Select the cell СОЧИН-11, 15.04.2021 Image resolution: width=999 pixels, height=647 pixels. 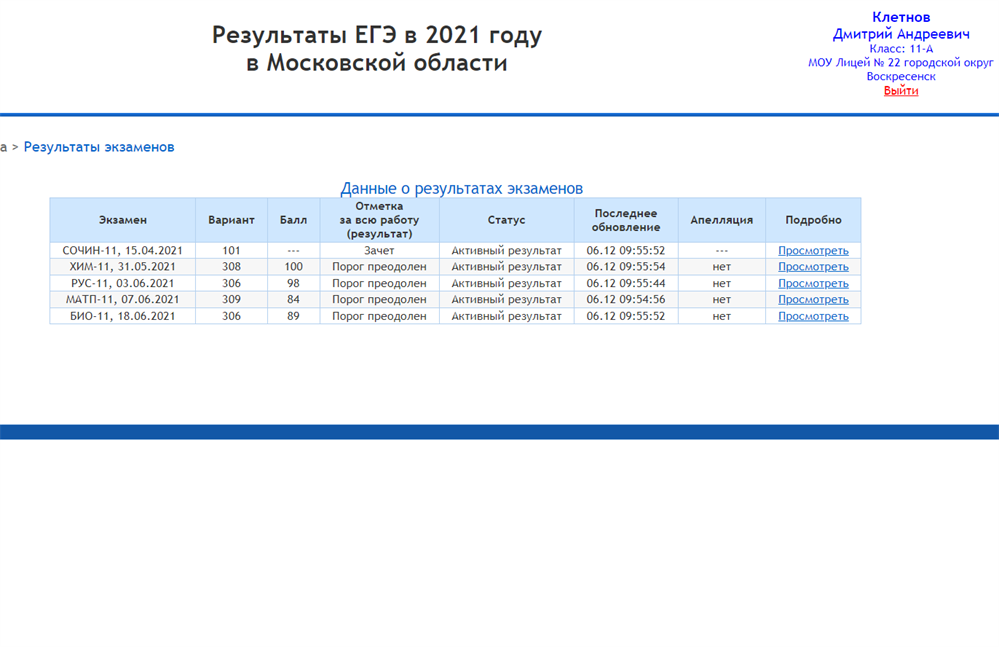(x=123, y=251)
